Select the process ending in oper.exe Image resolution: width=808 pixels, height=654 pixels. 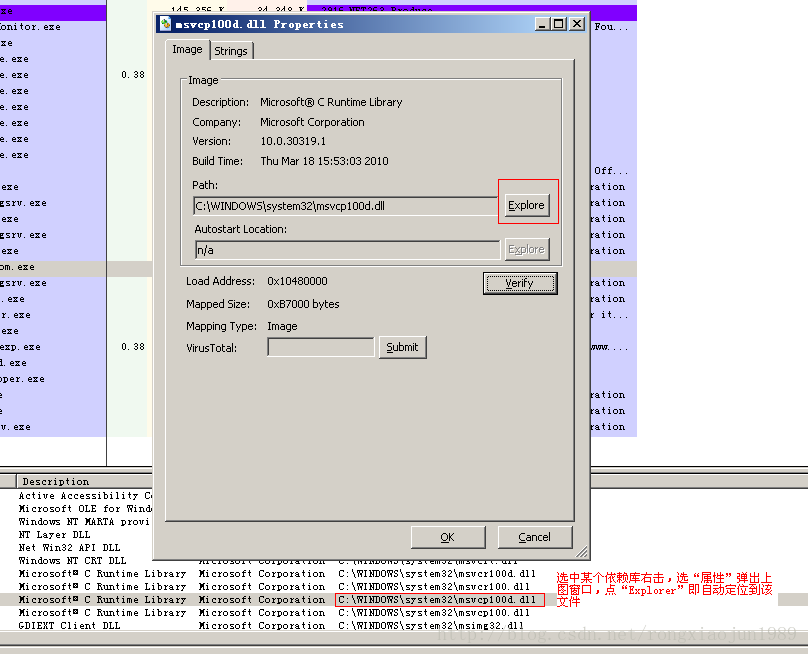click(22, 379)
